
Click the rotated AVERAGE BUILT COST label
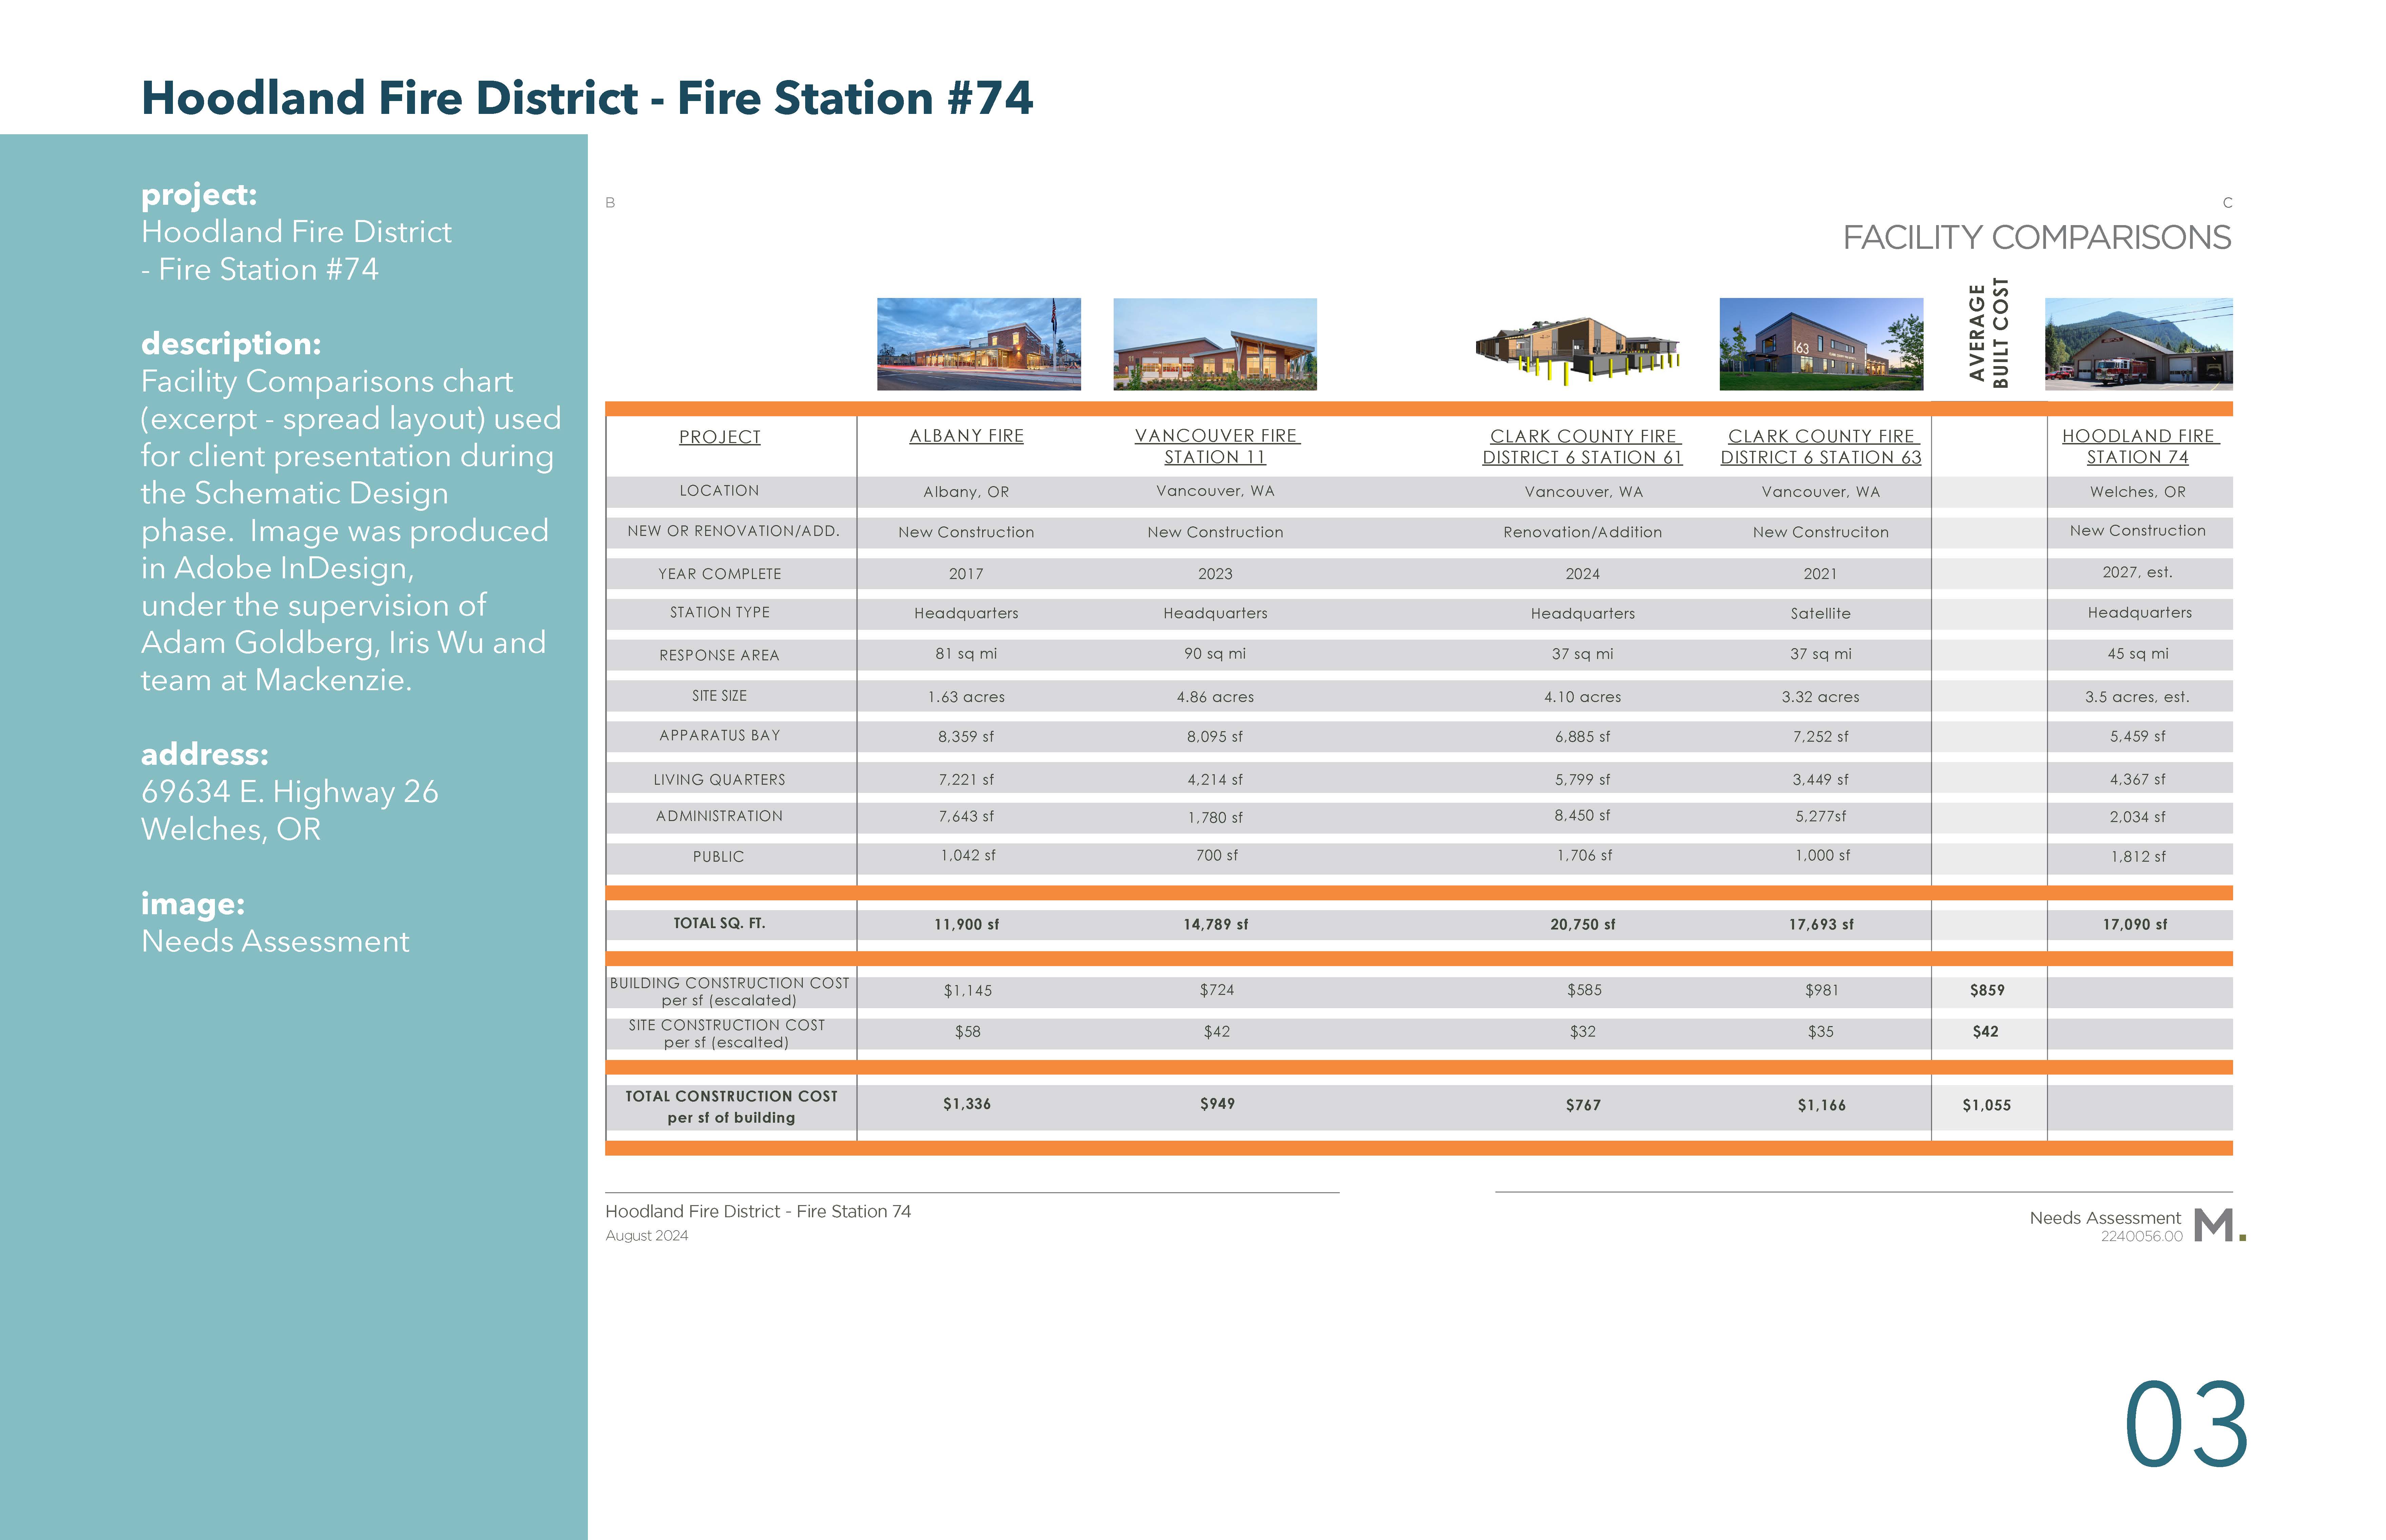pyautogui.click(x=1988, y=333)
